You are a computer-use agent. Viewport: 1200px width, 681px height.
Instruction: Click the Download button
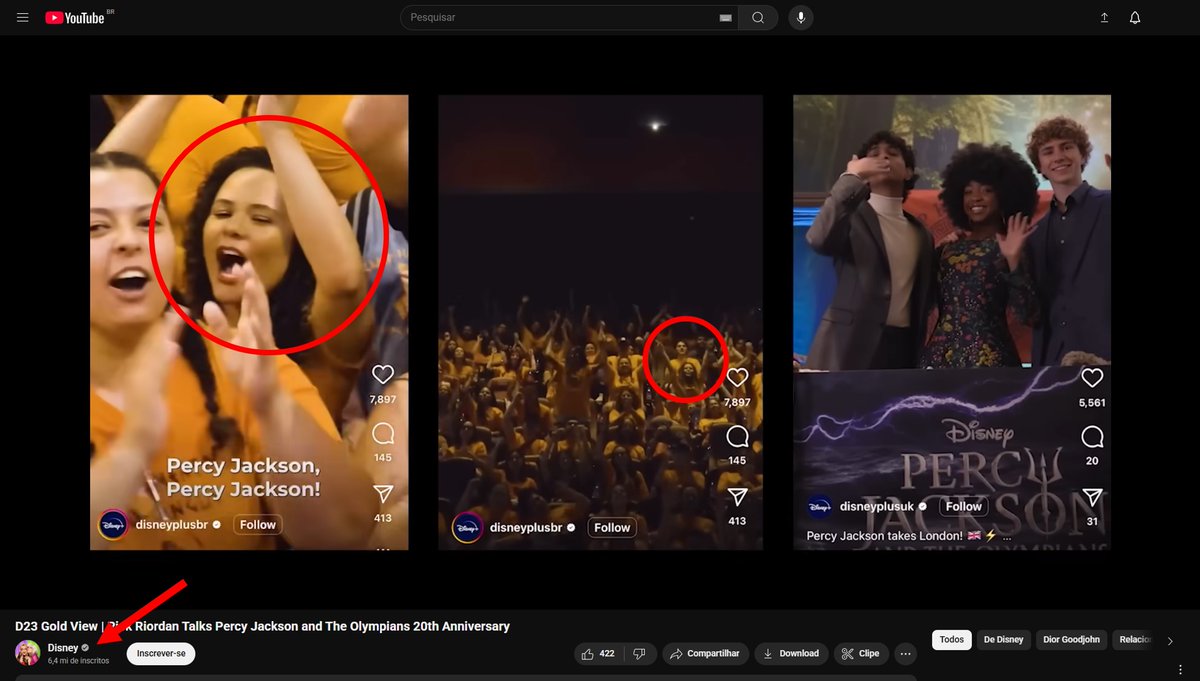coord(791,654)
